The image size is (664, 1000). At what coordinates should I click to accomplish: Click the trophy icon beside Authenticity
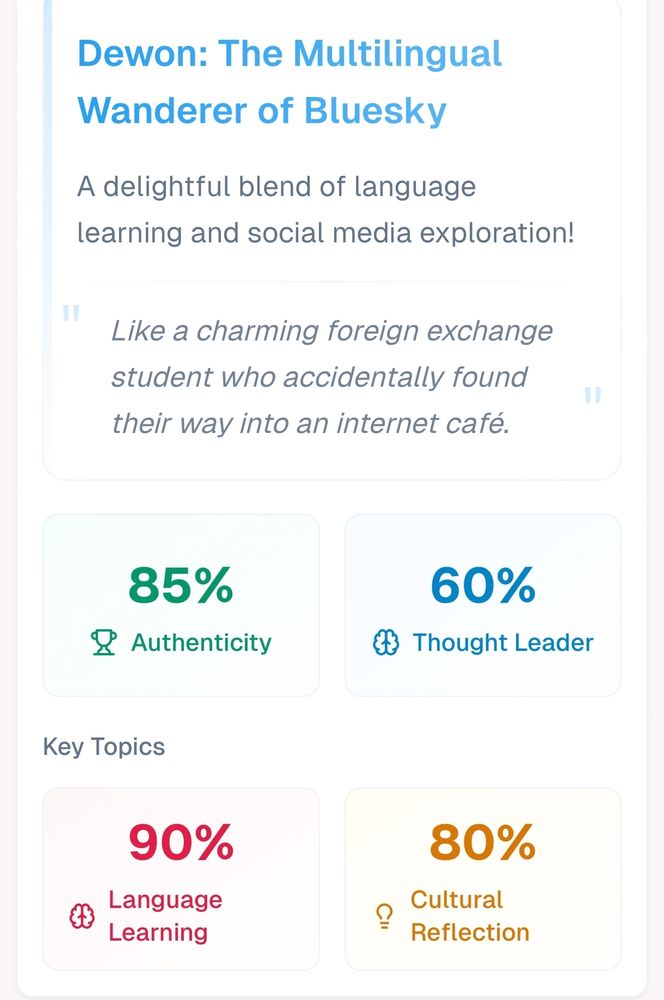click(104, 643)
